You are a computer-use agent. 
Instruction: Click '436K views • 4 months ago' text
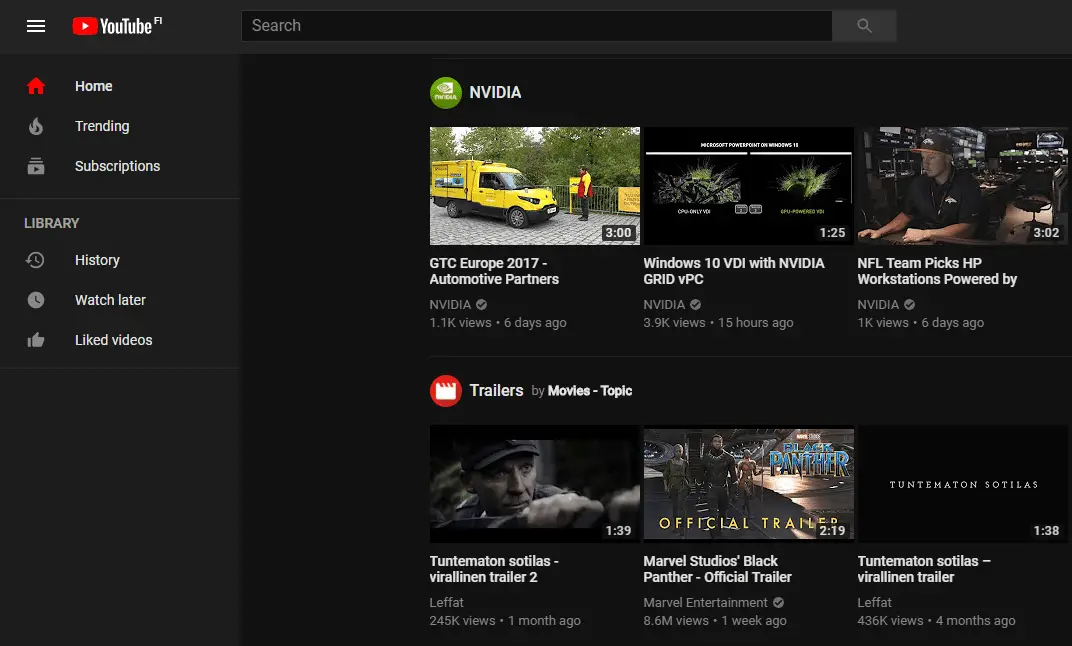pyautogui.click(x=937, y=621)
